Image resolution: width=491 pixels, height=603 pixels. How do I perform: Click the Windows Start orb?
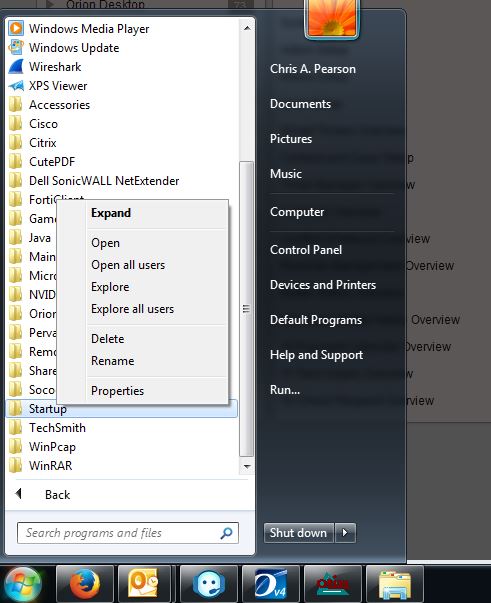click(x=23, y=585)
